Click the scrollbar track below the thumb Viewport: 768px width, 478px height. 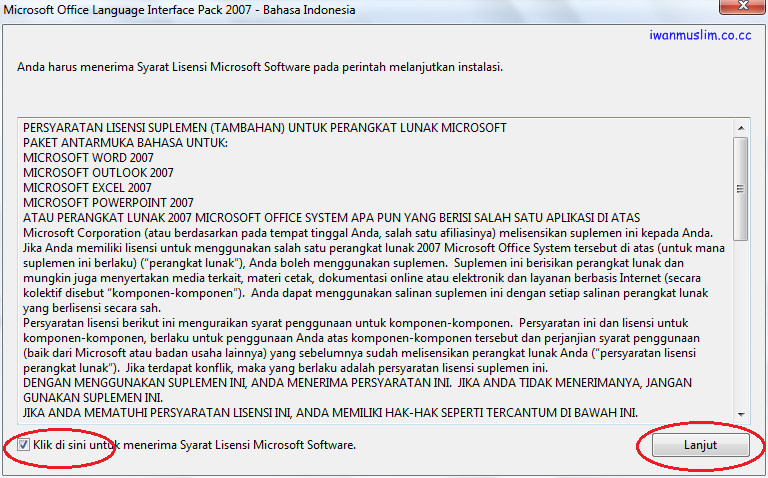[x=741, y=323]
